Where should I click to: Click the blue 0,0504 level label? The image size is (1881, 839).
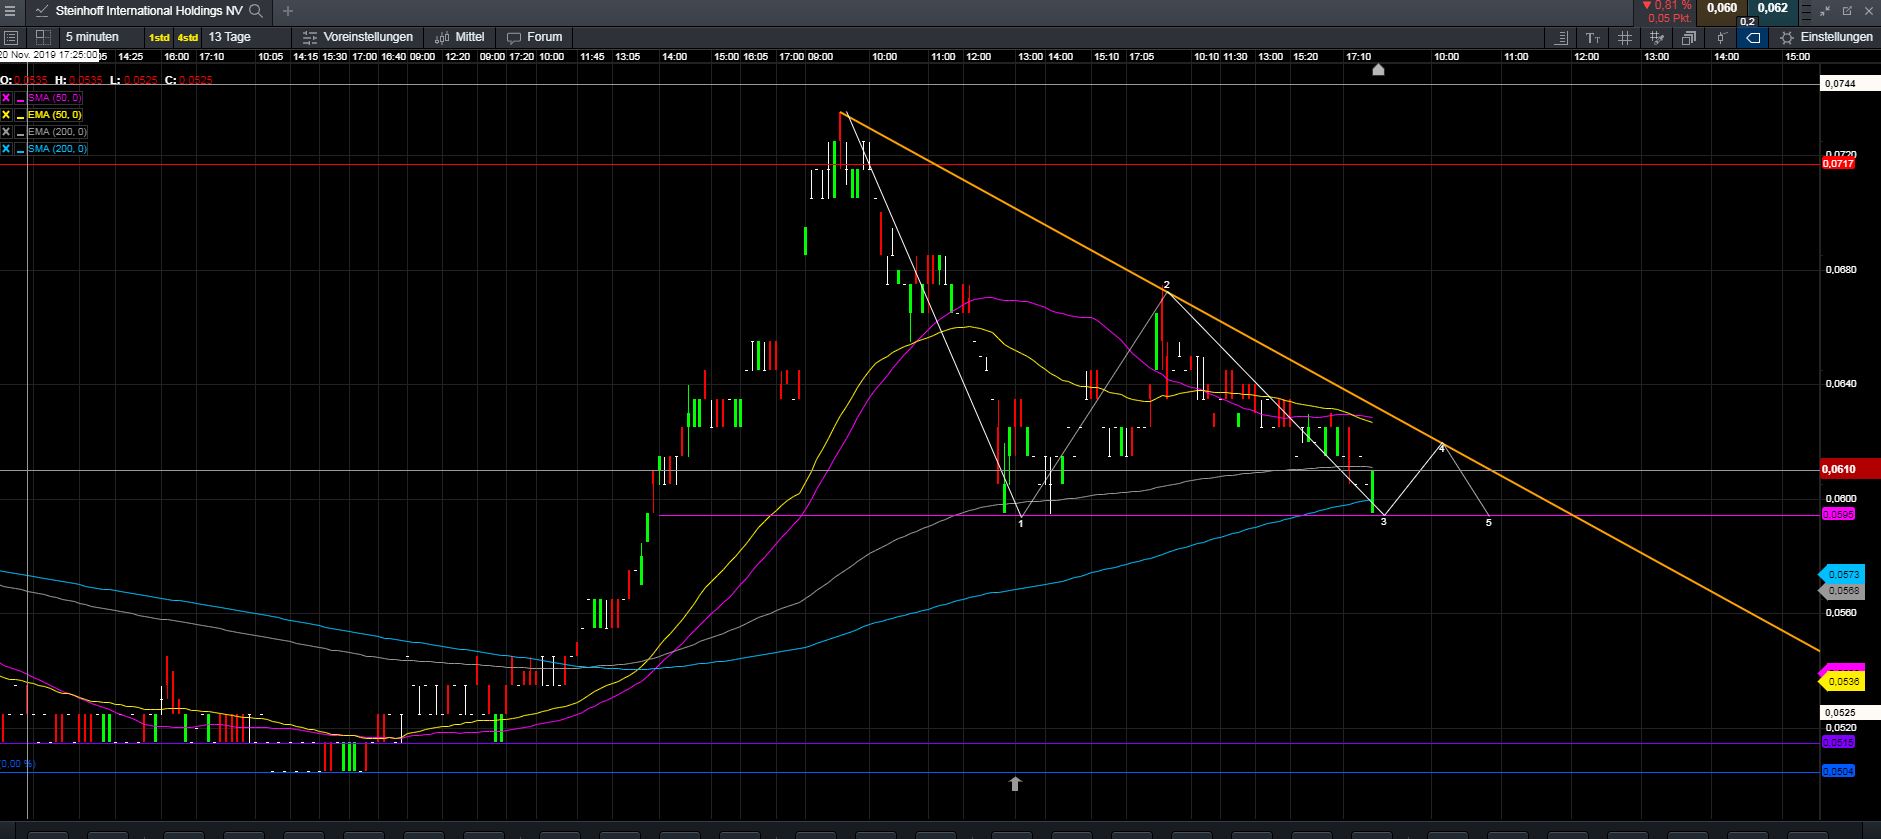[x=1838, y=771]
